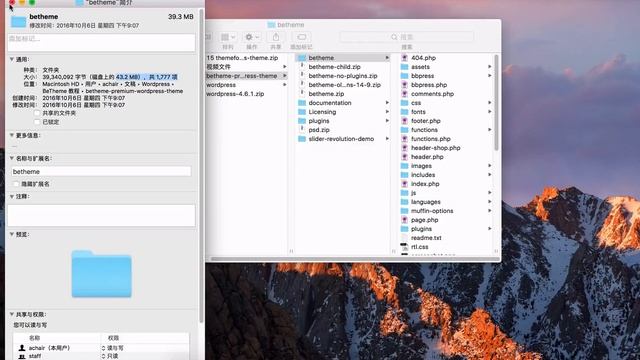Click the documentation folder icon
The width and height of the screenshot is (640, 360).
coord(302,103)
